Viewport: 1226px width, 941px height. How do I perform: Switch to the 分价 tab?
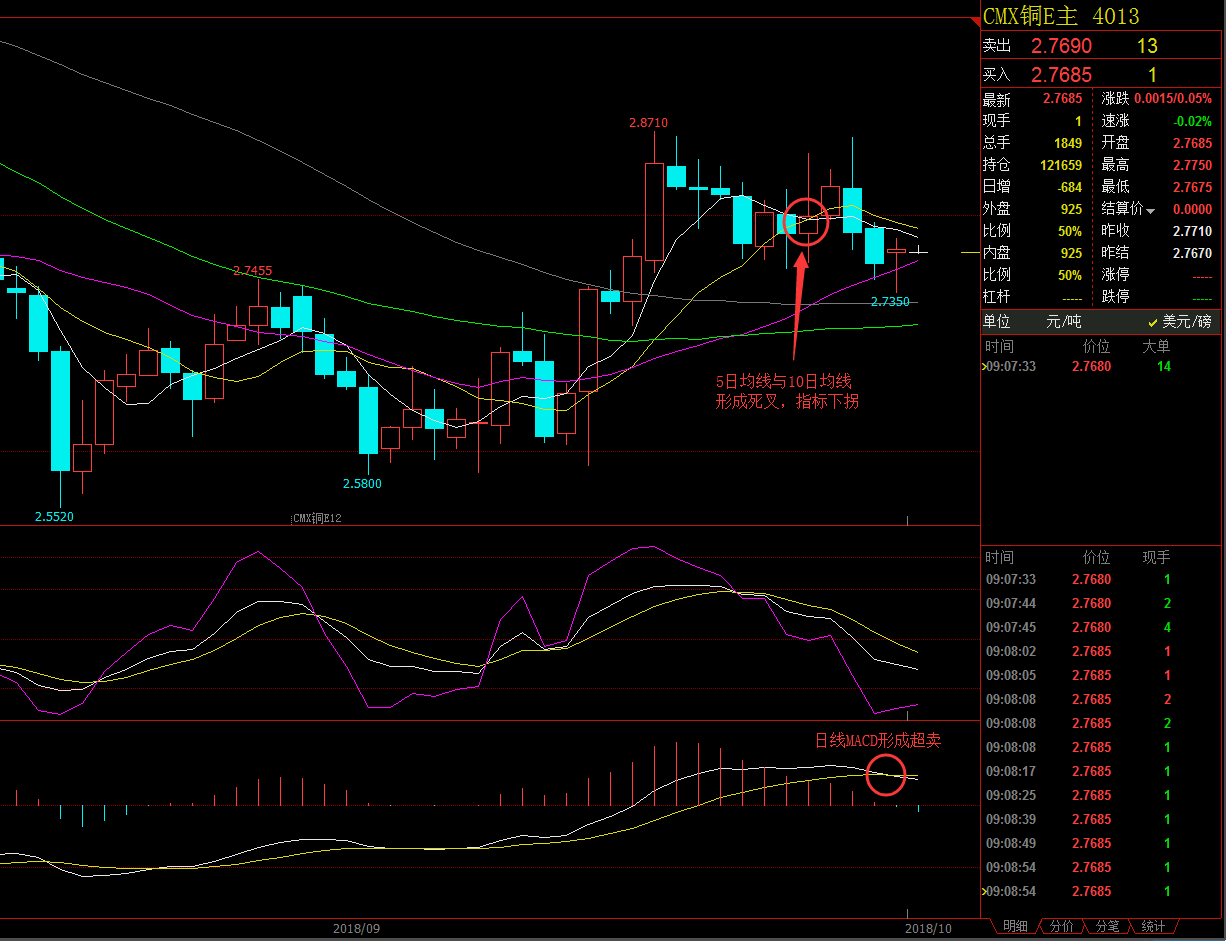(x=1062, y=927)
